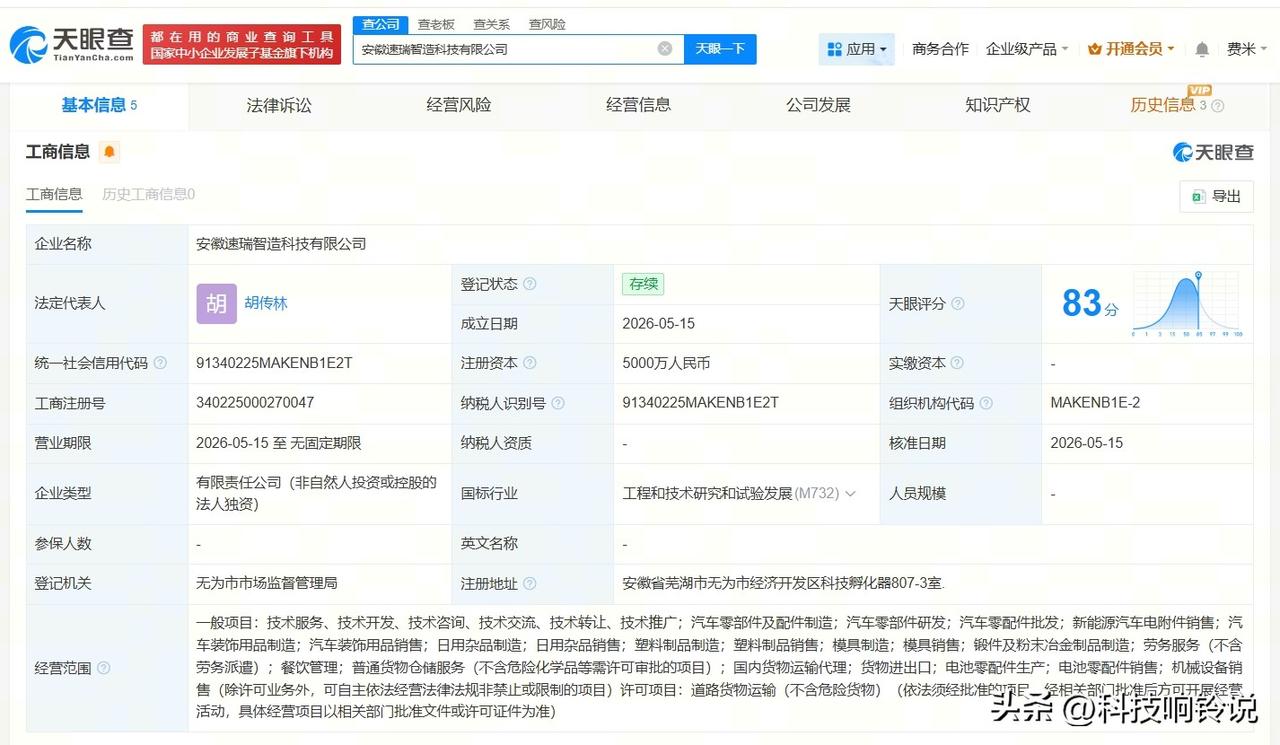The image size is (1280, 745).
Task: Clear the search box with X icon
Action: (665, 48)
